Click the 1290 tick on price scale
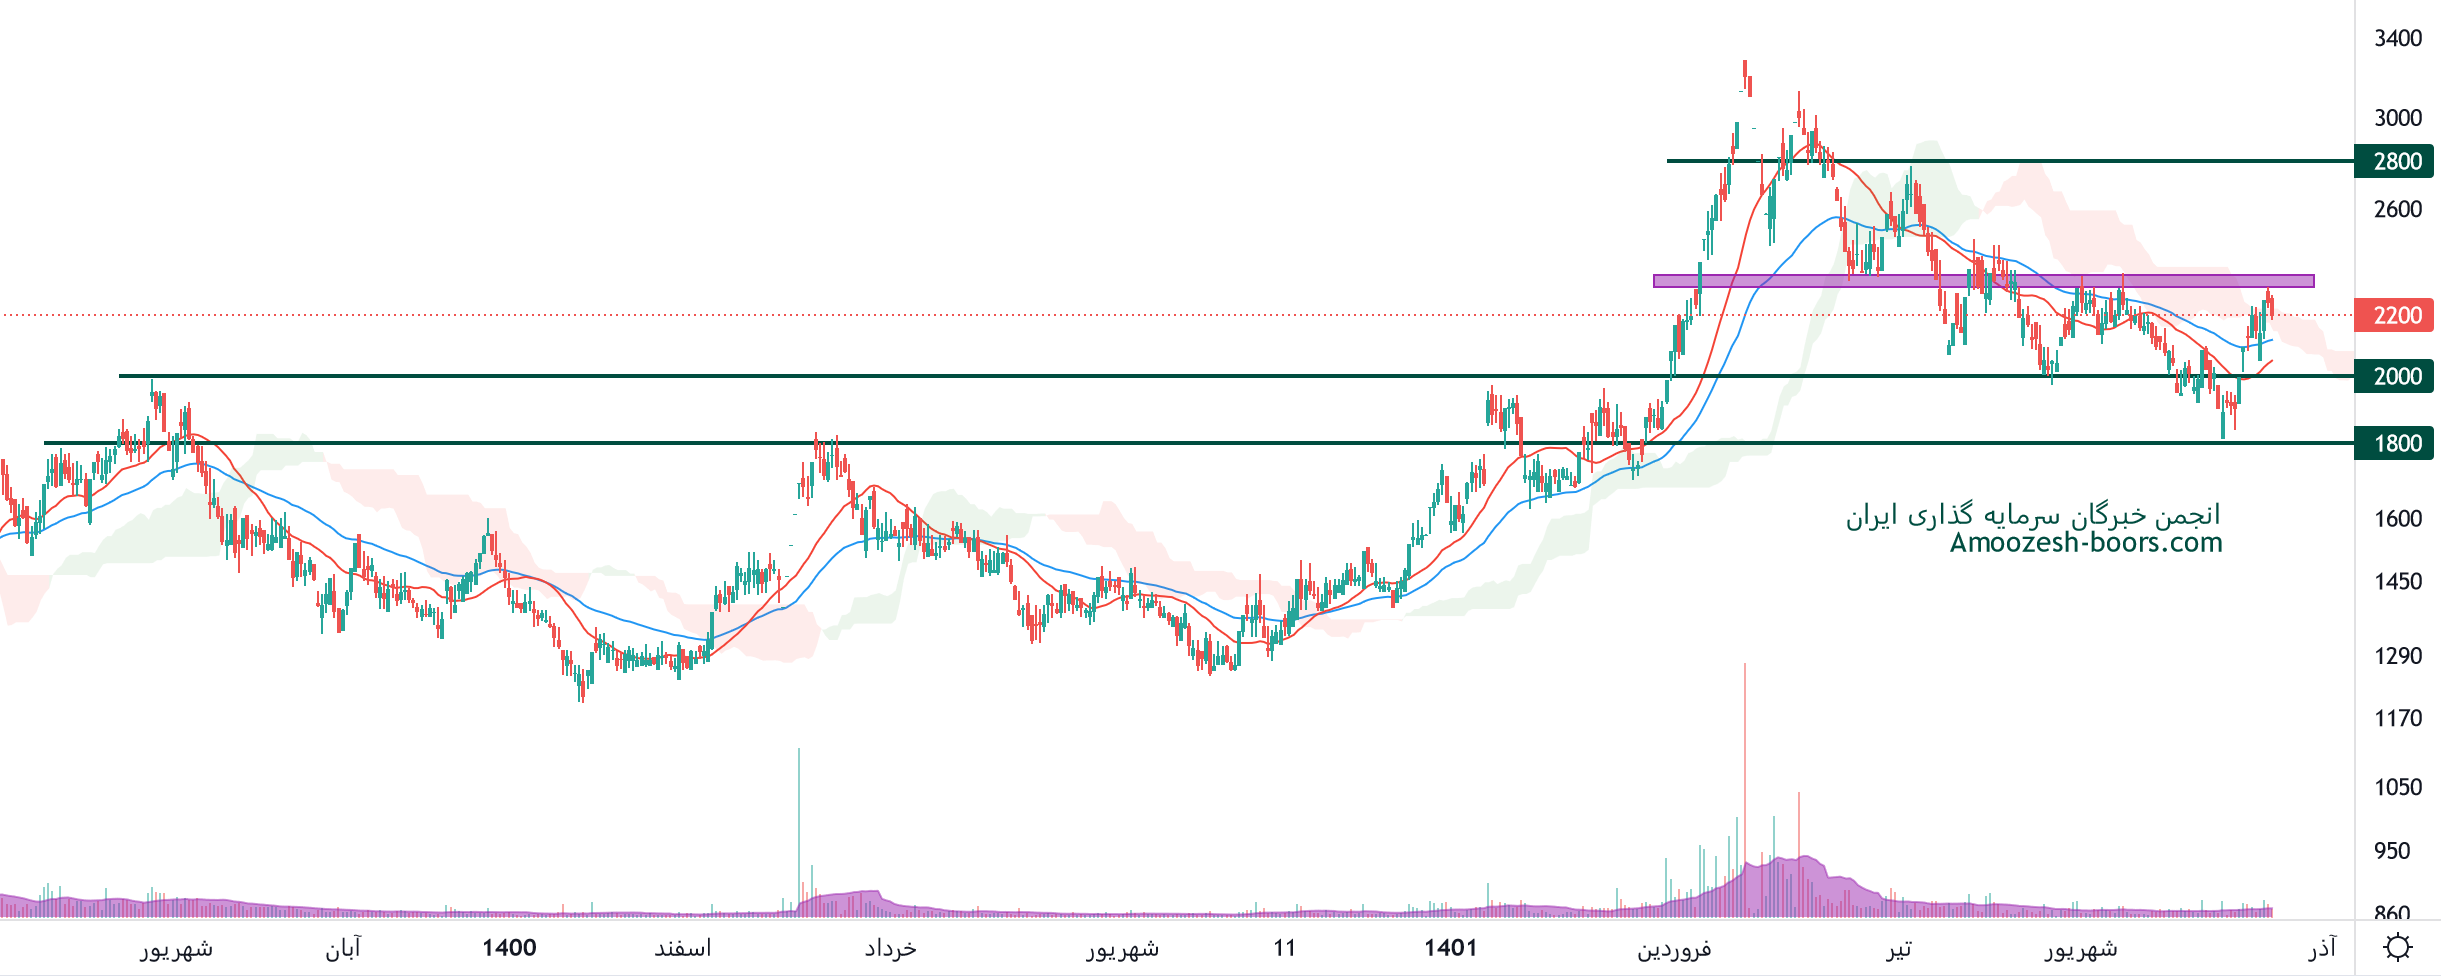 point(2397,656)
